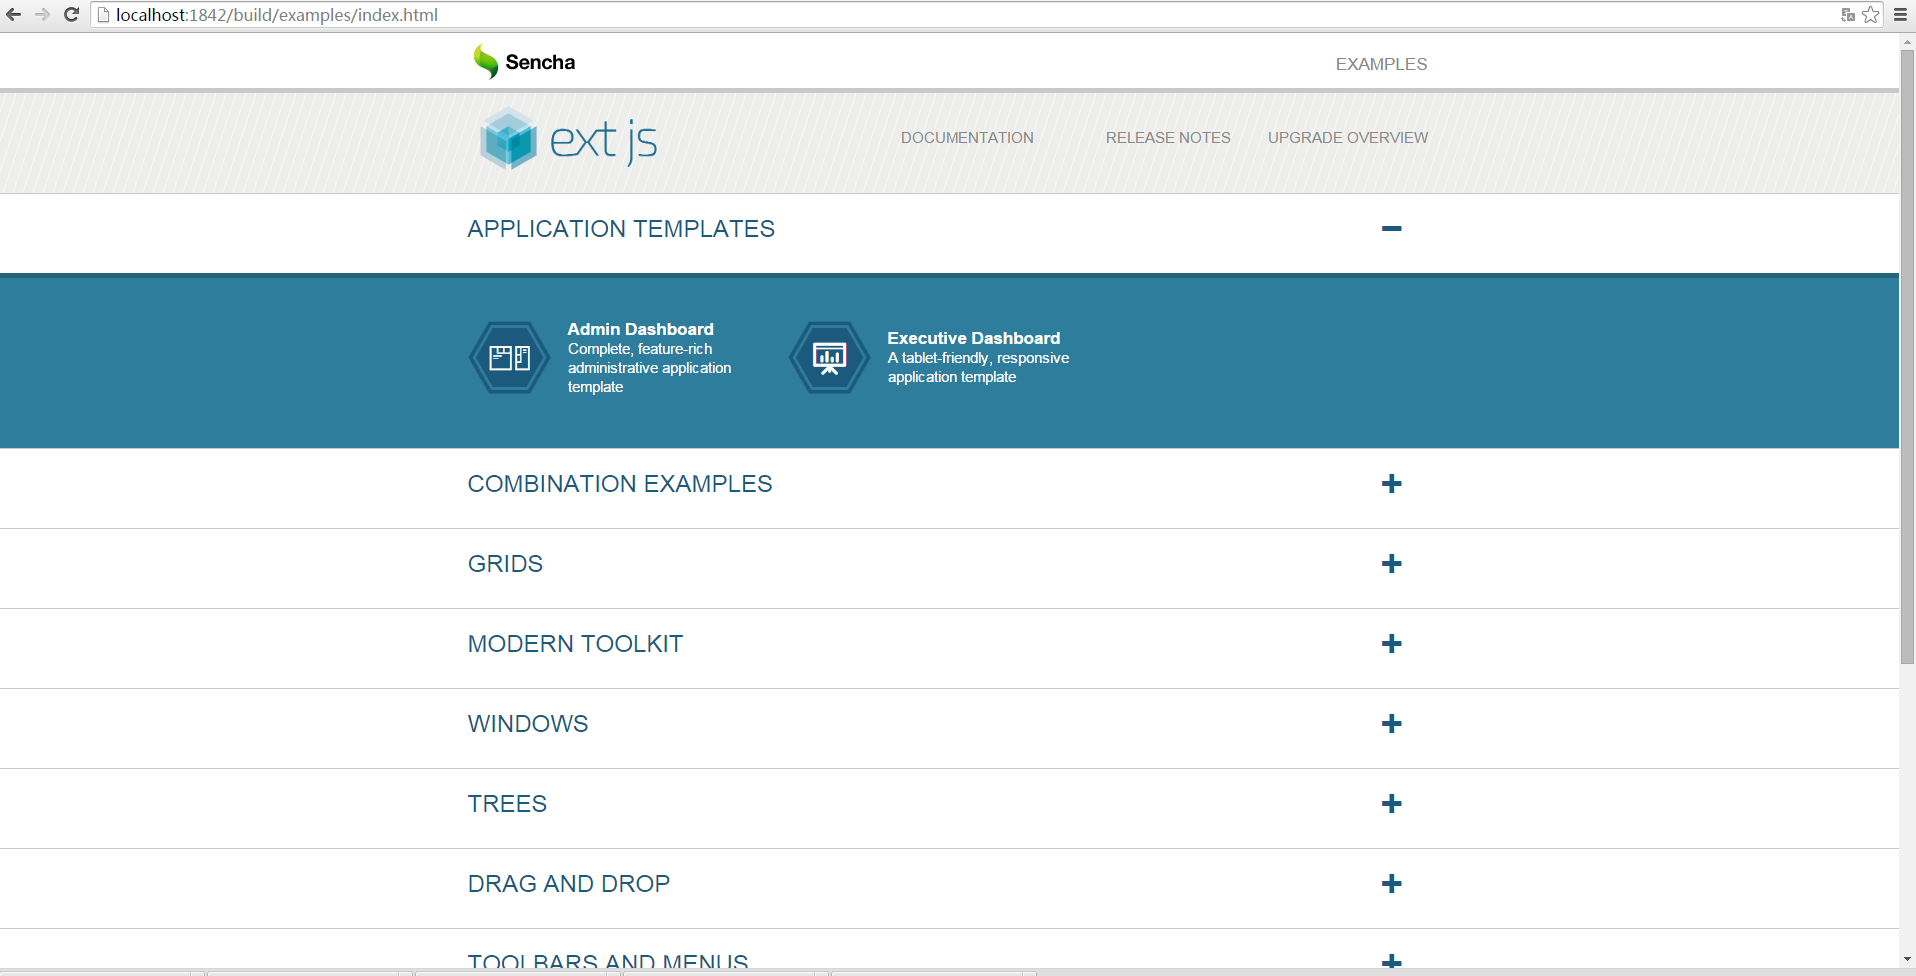This screenshot has height=976, width=1916.
Task: Expand Toolbars and Menus plus icon
Action: pos(1391,961)
